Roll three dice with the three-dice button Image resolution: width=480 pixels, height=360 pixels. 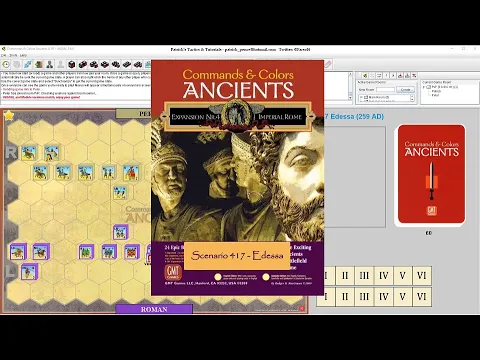click(94, 64)
